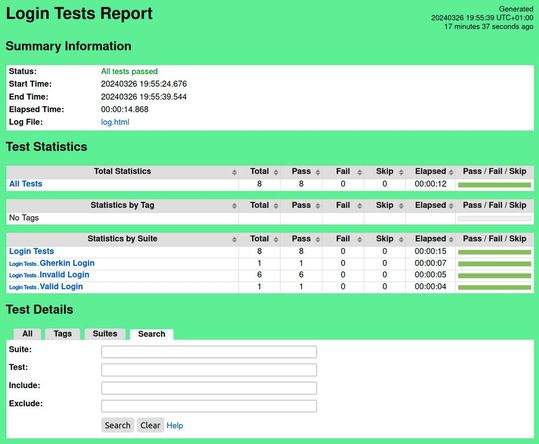Click the Clear button

coord(150,425)
